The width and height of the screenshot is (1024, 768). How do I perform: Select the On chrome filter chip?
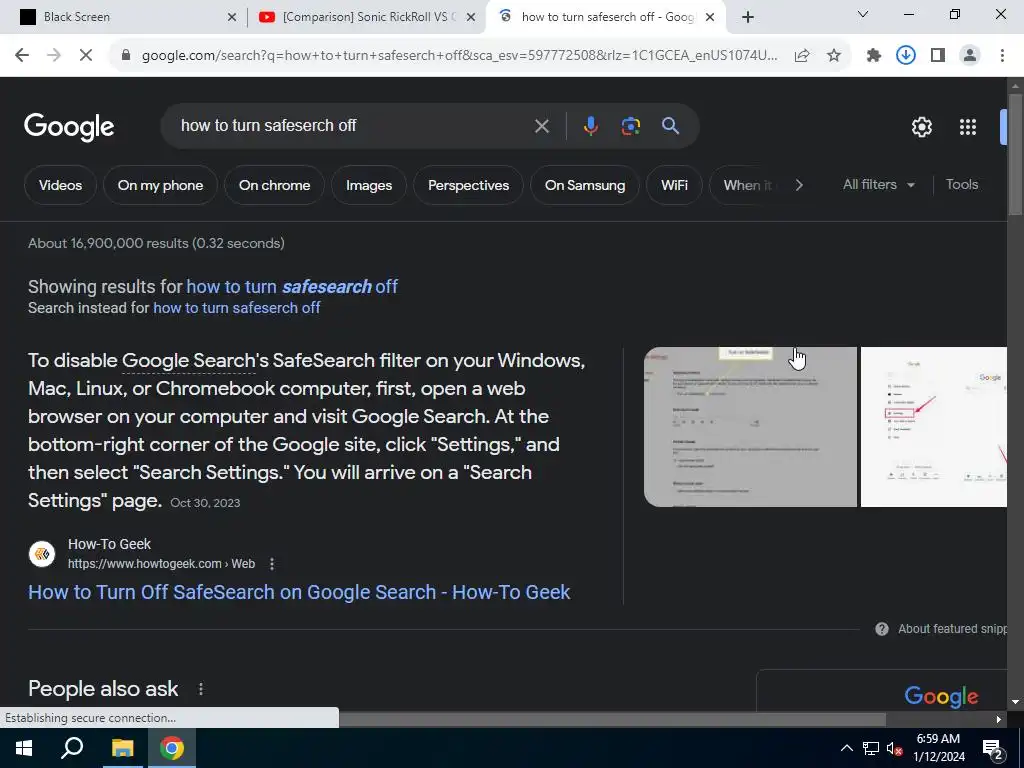(274, 185)
